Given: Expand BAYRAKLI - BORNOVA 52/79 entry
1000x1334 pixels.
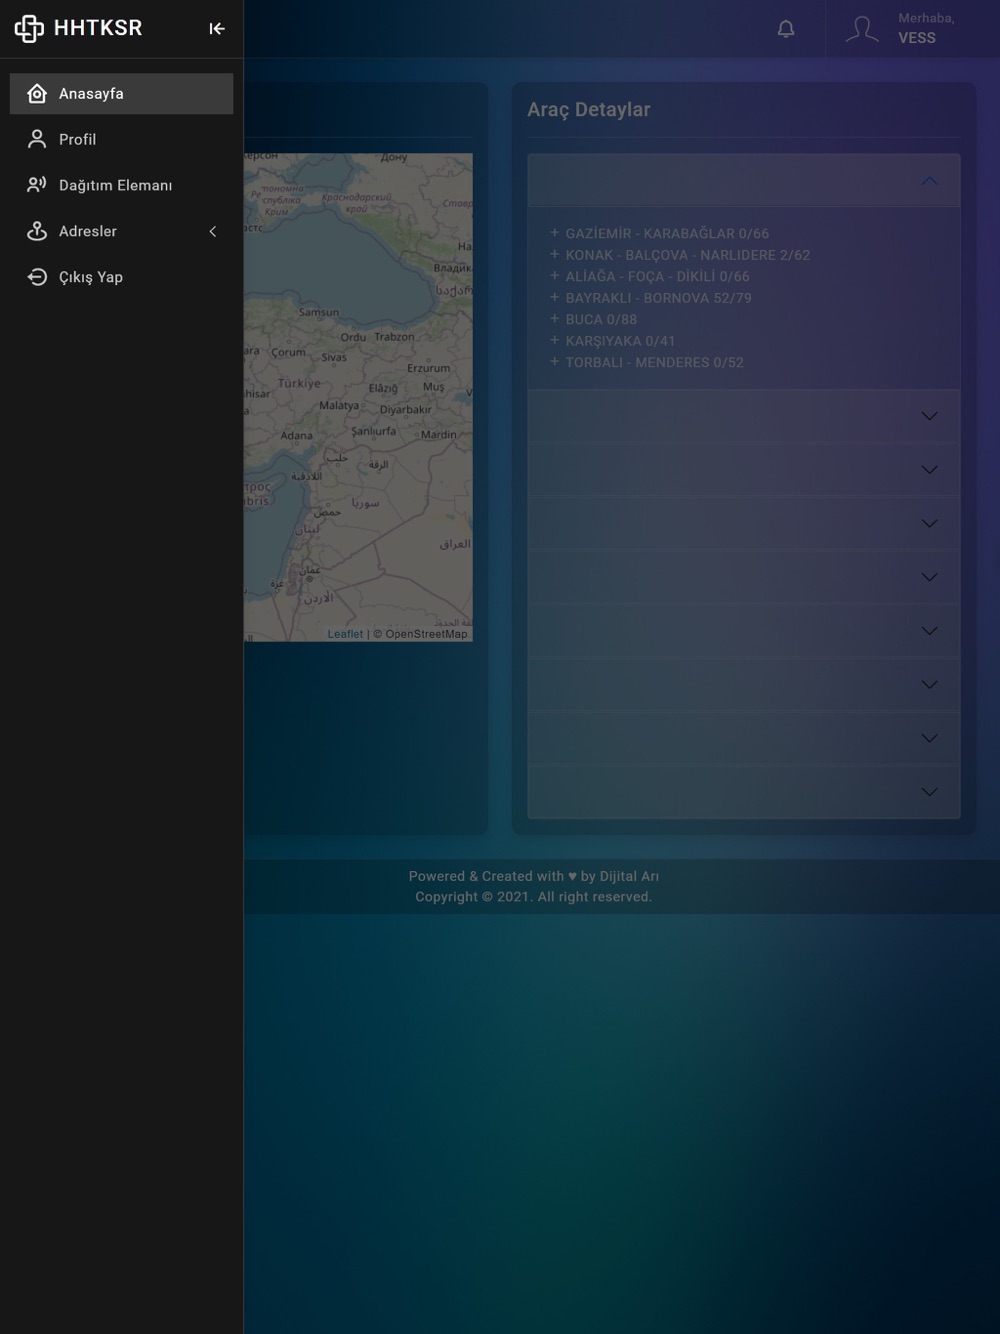Looking at the screenshot, I should pos(555,298).
